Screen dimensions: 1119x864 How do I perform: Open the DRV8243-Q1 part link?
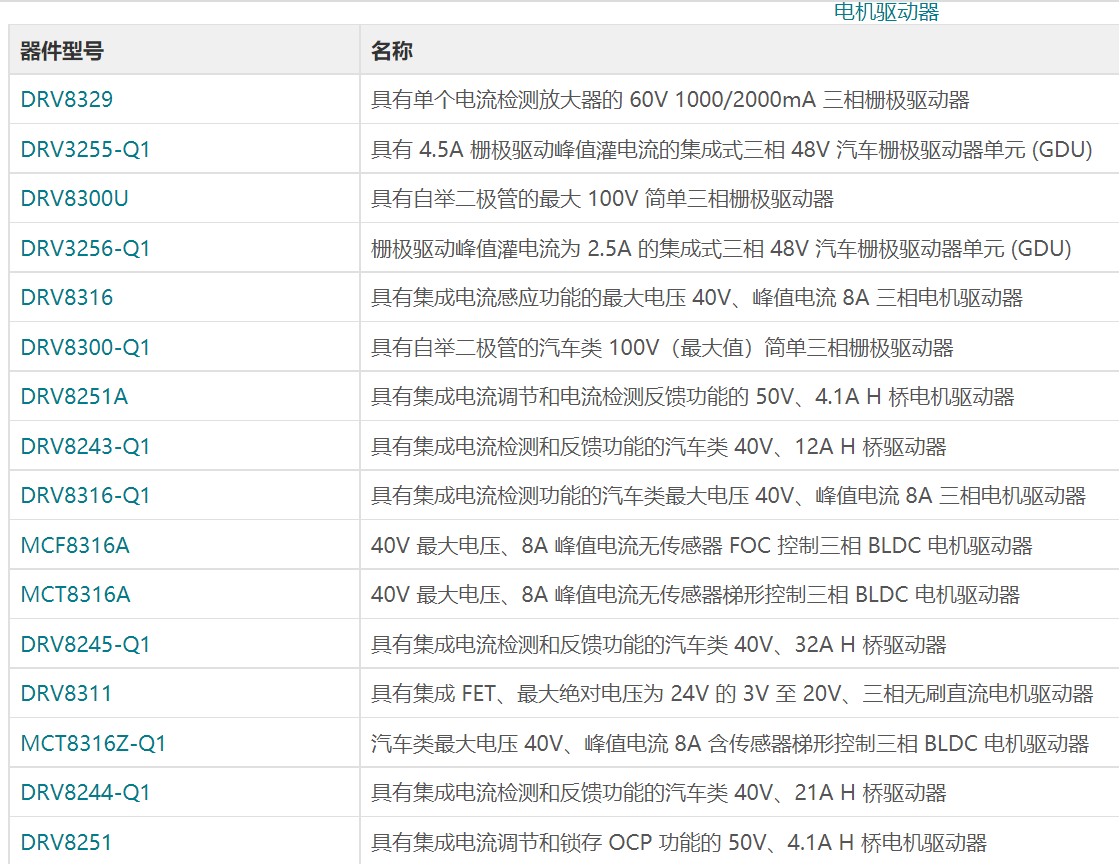pos(85,447)
